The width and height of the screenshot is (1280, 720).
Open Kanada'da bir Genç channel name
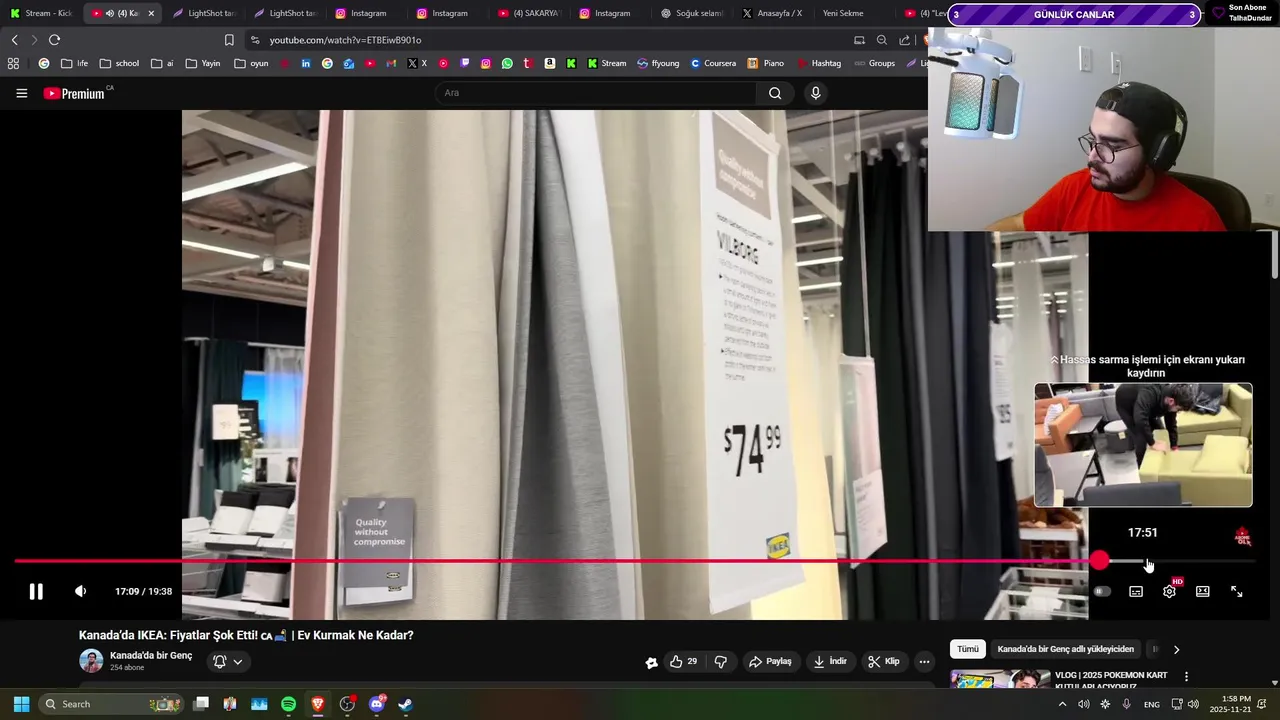151,656
